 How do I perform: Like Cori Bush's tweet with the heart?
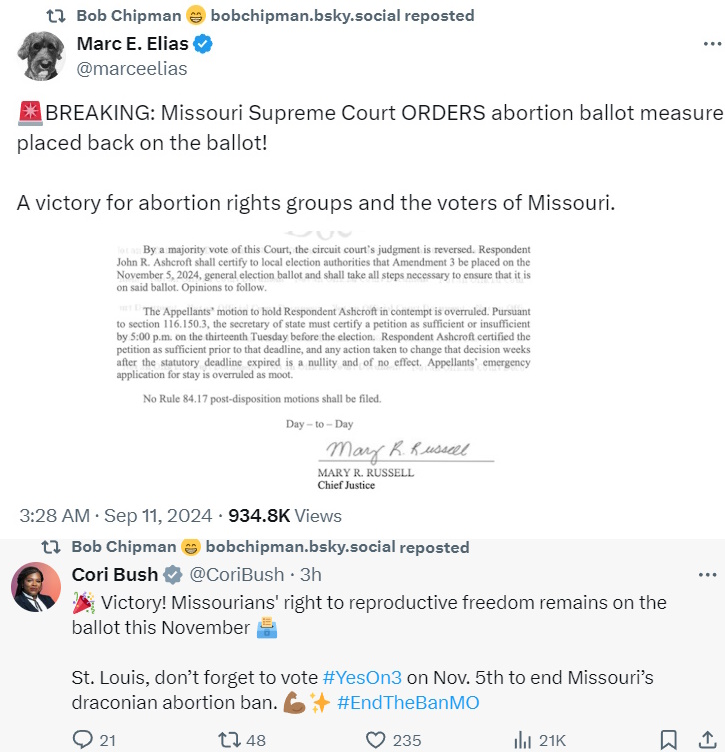point(376,740)
